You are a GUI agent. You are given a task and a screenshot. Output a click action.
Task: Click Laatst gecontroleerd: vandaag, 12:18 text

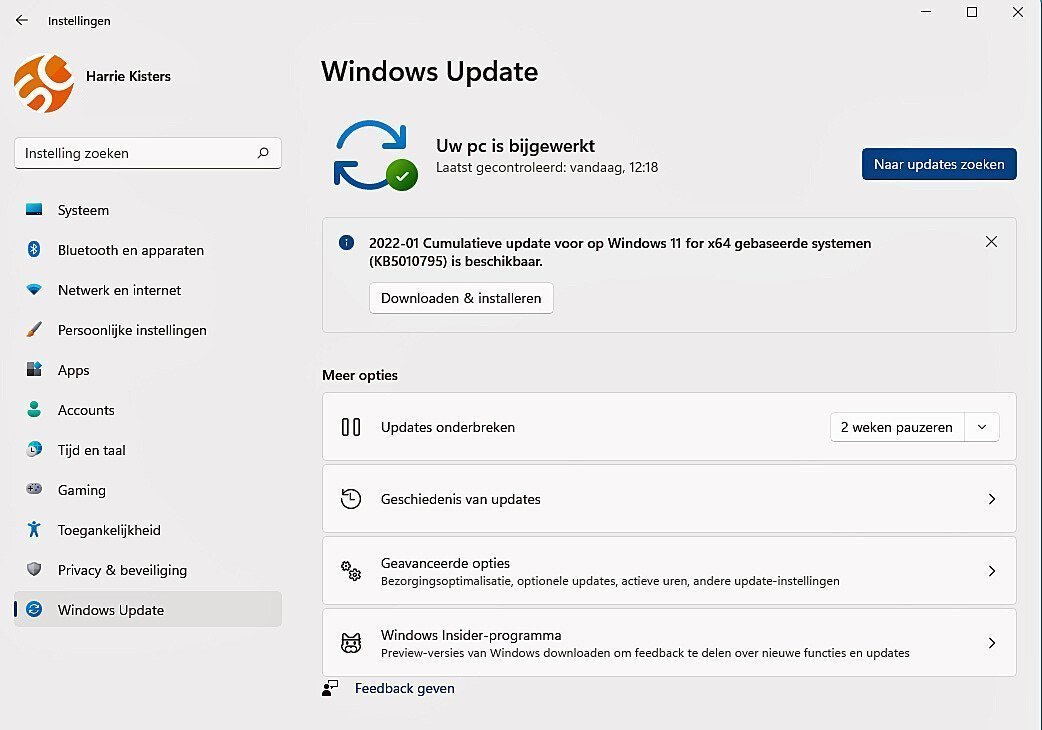tap(547, 167)
